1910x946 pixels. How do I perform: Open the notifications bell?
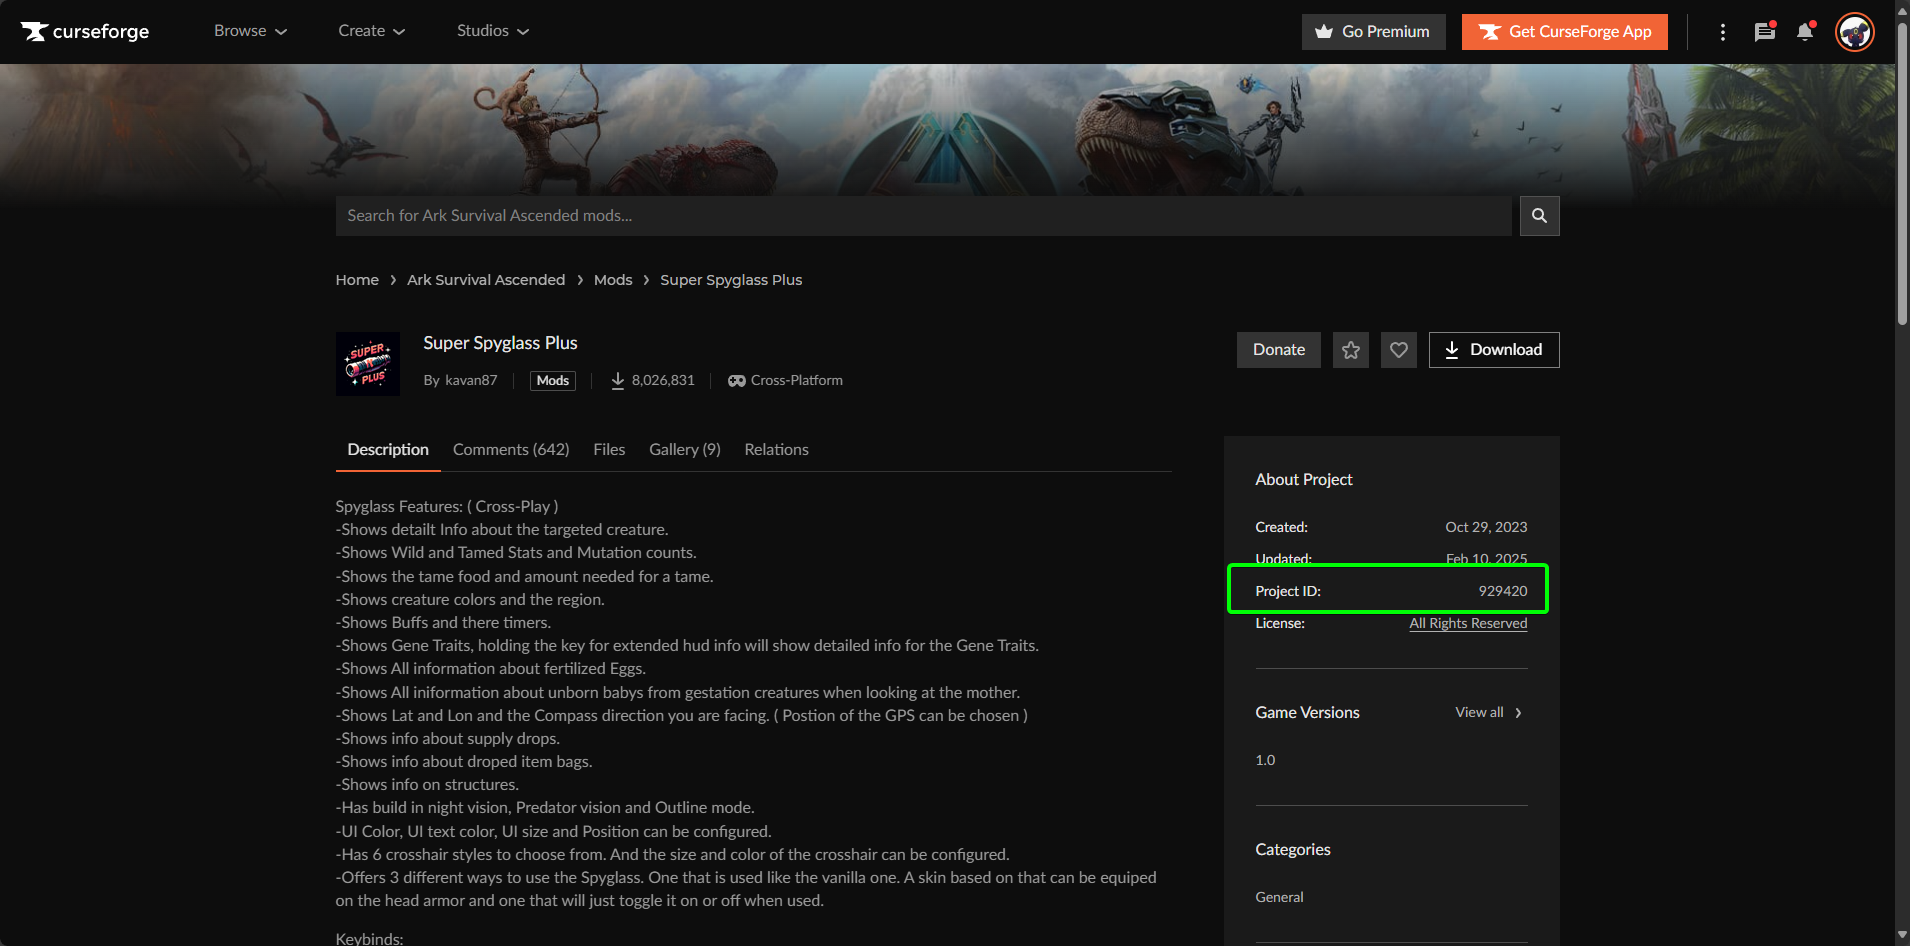pyautogui.click(x=1805, y=32)
